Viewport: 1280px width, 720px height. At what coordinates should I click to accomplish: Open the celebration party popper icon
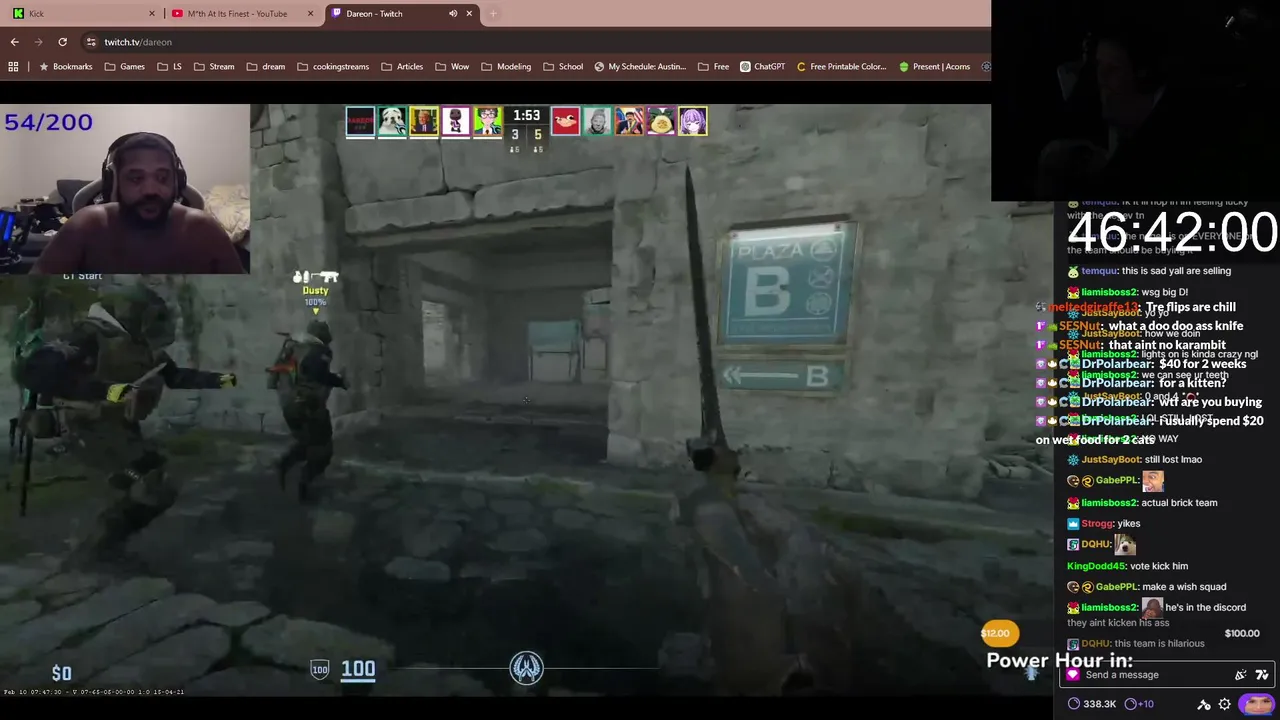click(1240, 675)
